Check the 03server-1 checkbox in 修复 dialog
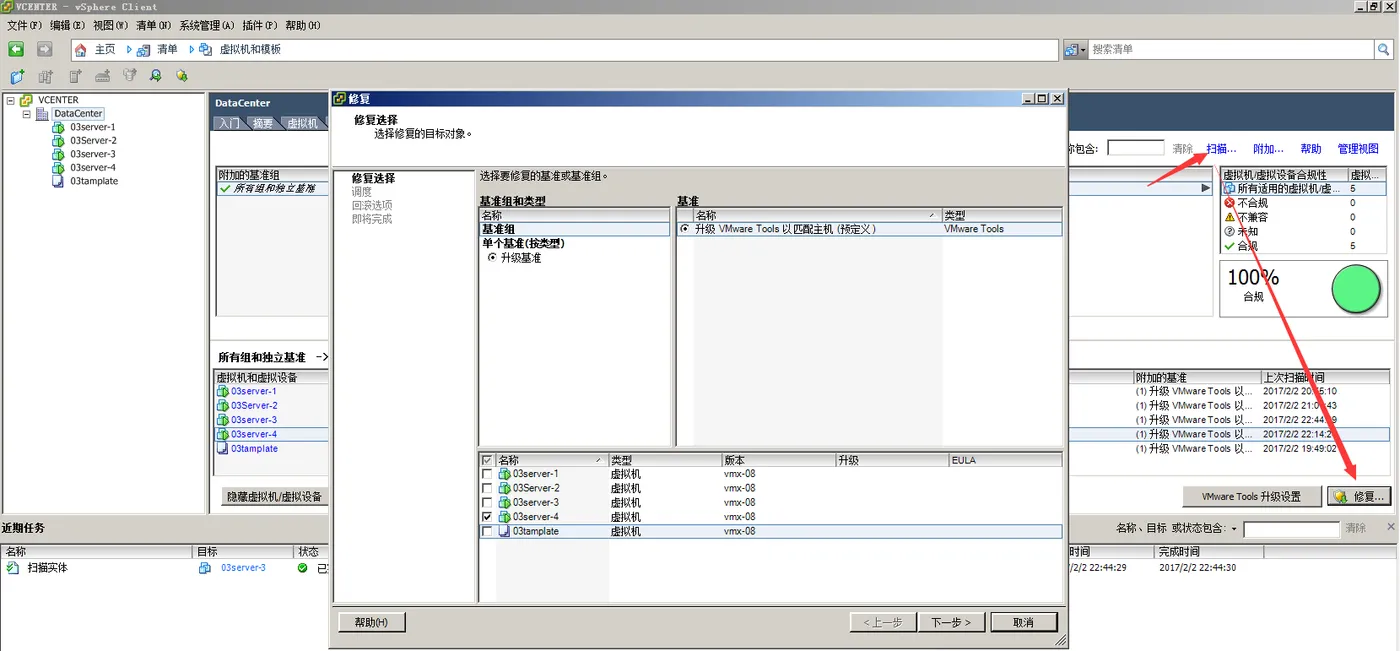The width and height of the screenshot is (1400, 651). pyautogui.click(x=487, y=474)
